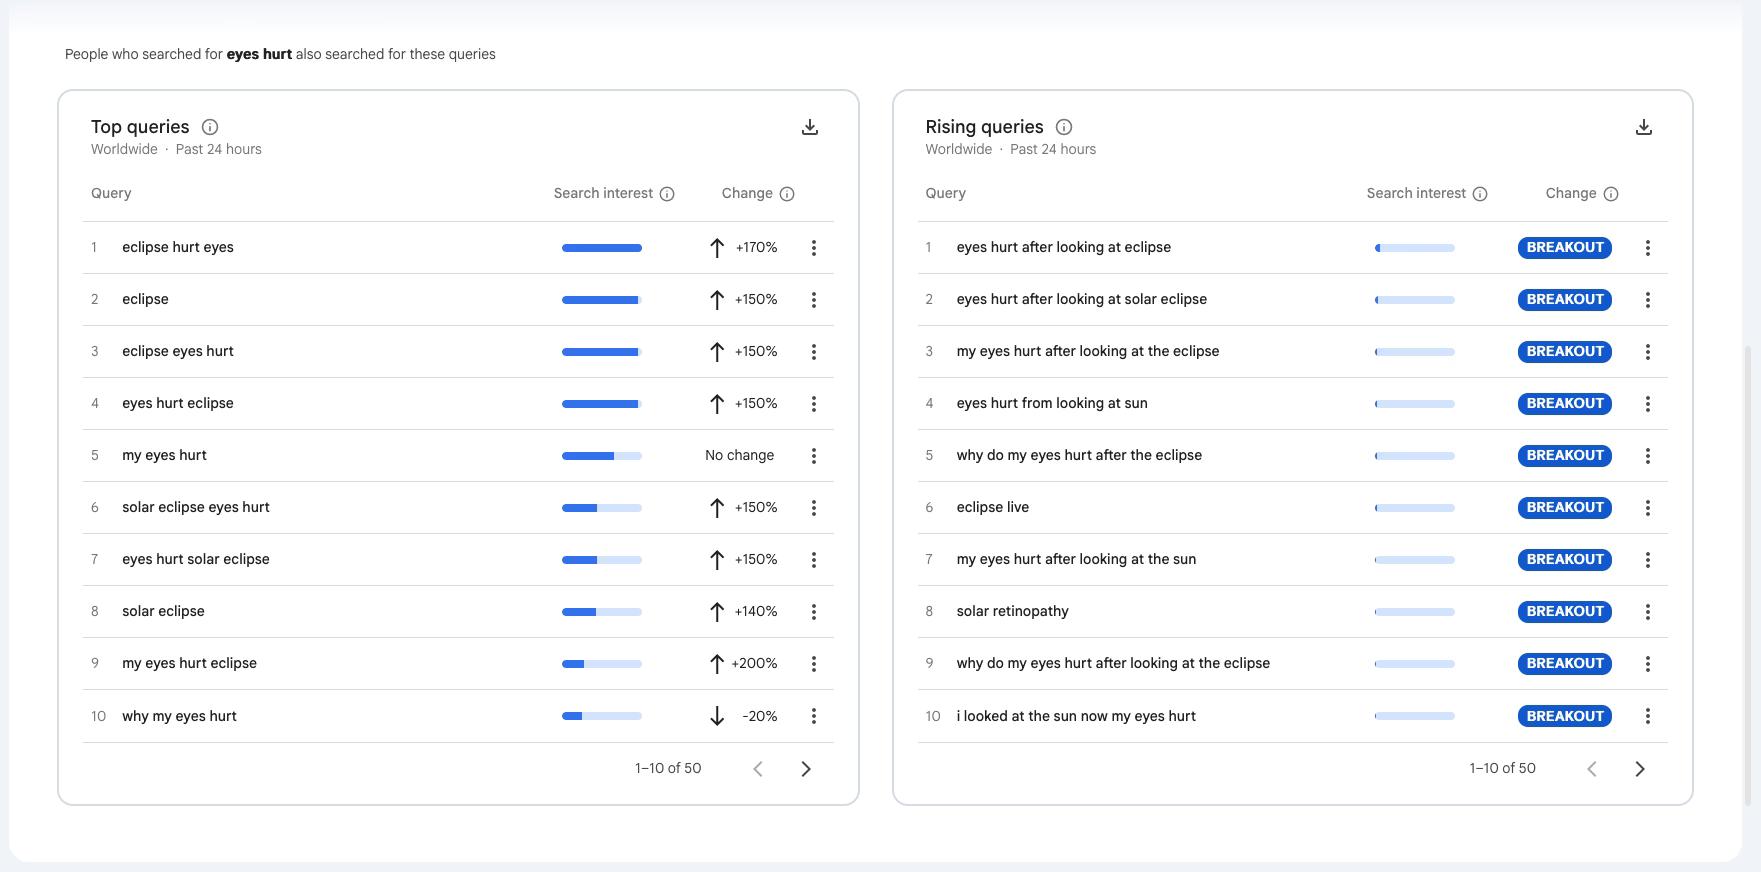Open more options for 'eyes hurt from looking at sun'
Viewport: 1761px width, 872px height.
click(1648, 404)
